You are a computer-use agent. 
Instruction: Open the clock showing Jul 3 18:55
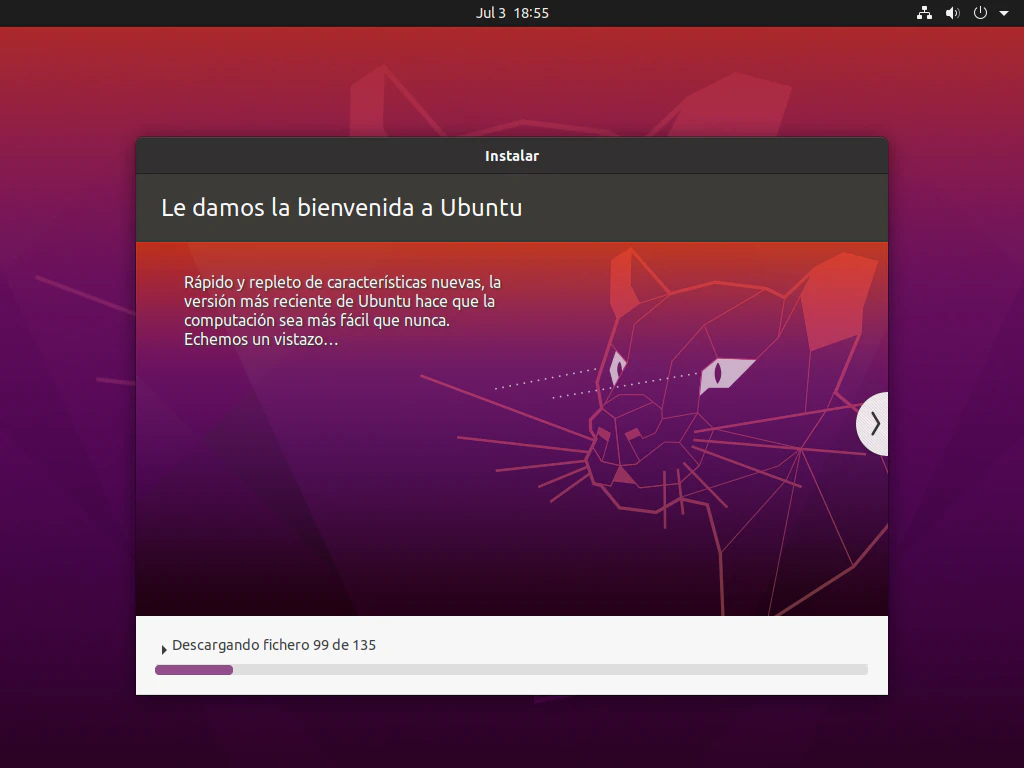pos(512,13)
